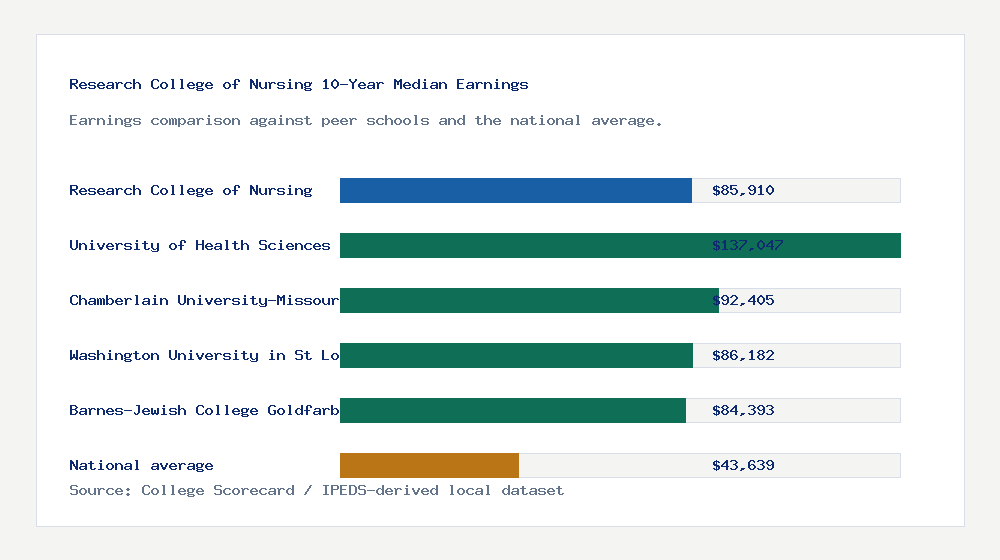Viewport: 1000px width, 560px height.
Task: Click the $137,047 value
Action: (x=747, y=245)
